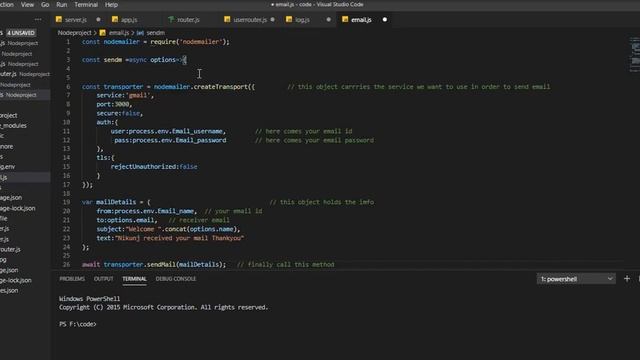The height and width of the screenshot is (360, 640).
Task: Select Nodeproject in the breadcrumb
Action: 74,33
